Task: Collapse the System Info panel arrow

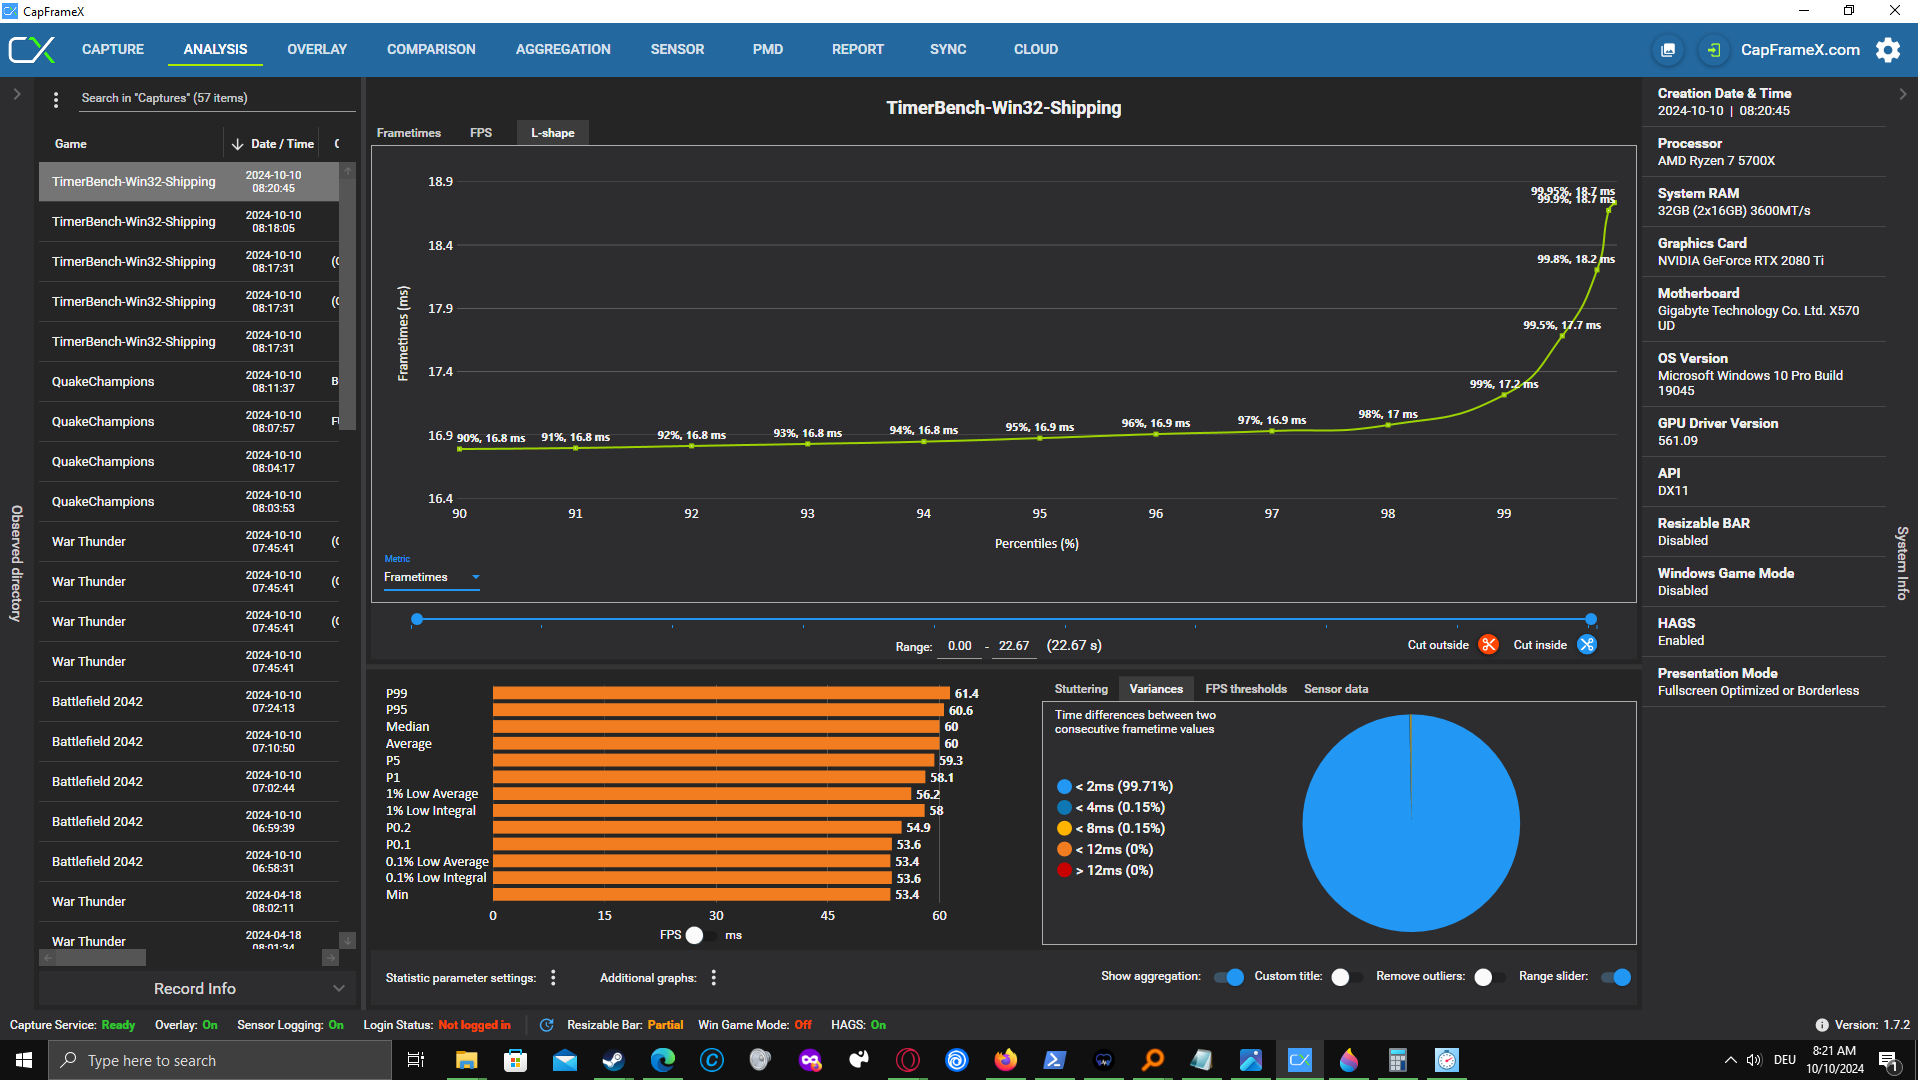Action: pos(1902,94)
